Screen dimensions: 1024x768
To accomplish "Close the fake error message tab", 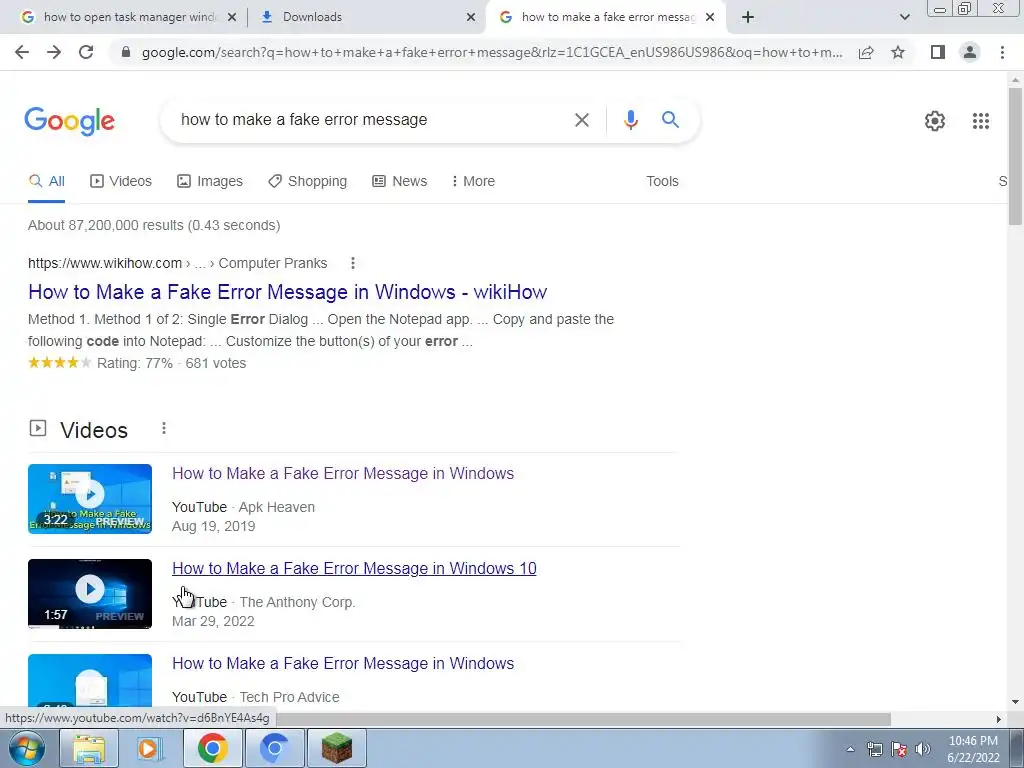I will pos(710,17).
